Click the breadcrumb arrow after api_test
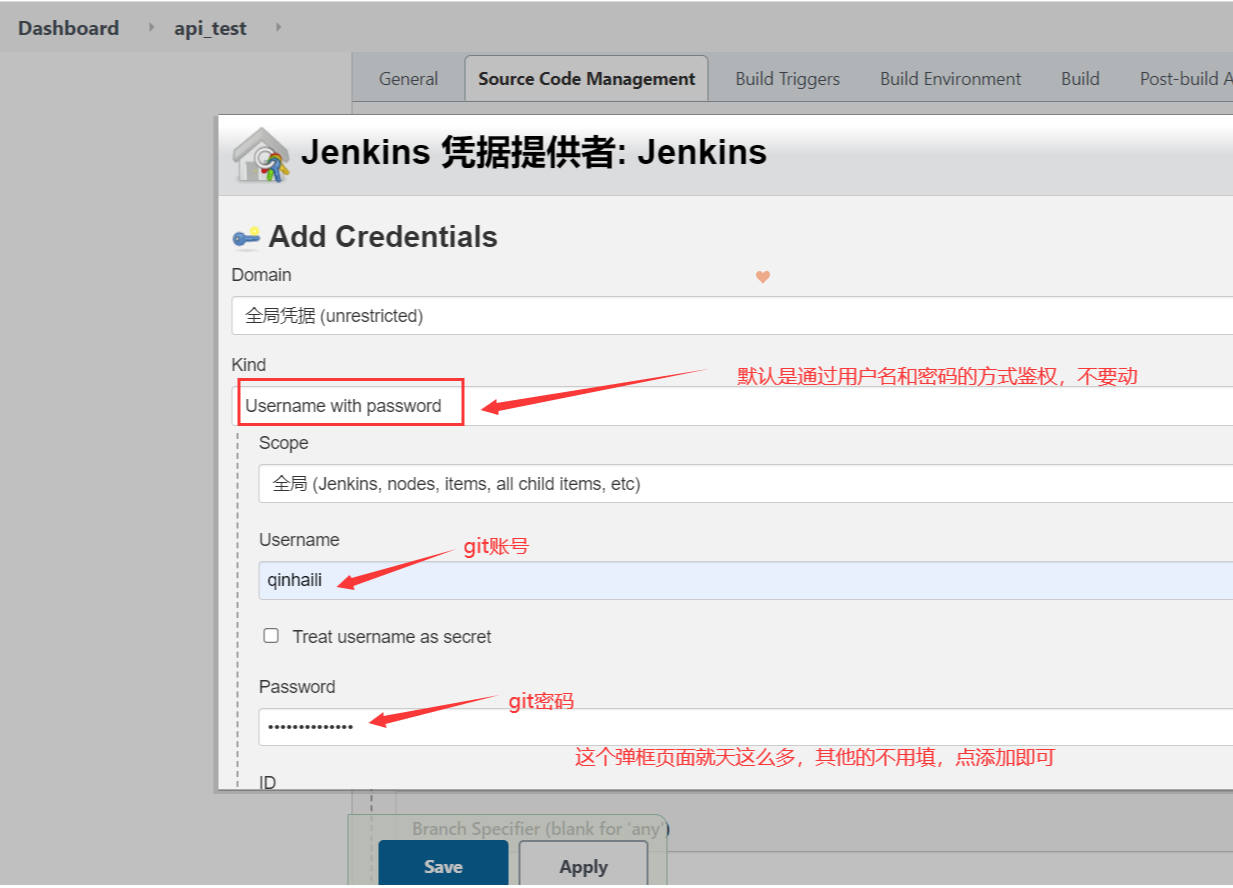The image size is (1233, 888). (x=278, y=27)
